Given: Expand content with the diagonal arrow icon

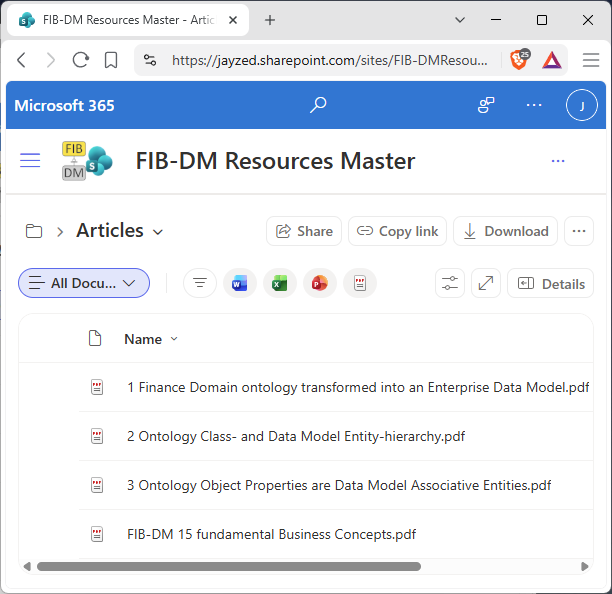Looking at the screenshot, I should click(x=486, y=283).
